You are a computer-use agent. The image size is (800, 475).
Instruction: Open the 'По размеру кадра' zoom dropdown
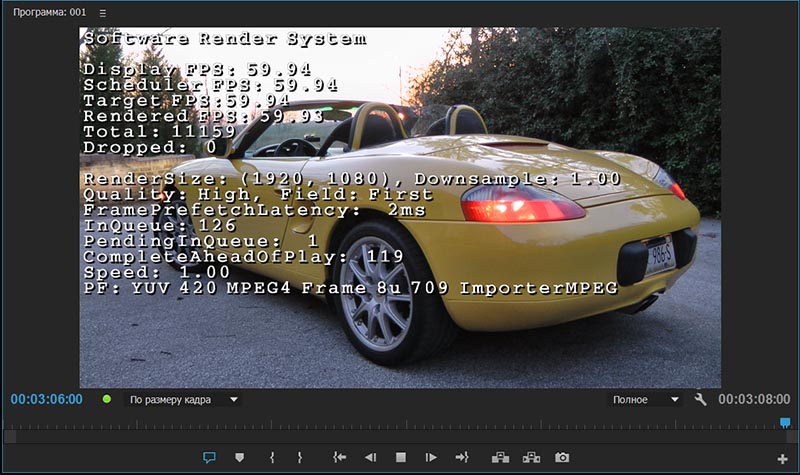pyautogui.click(x=183, y=399)
